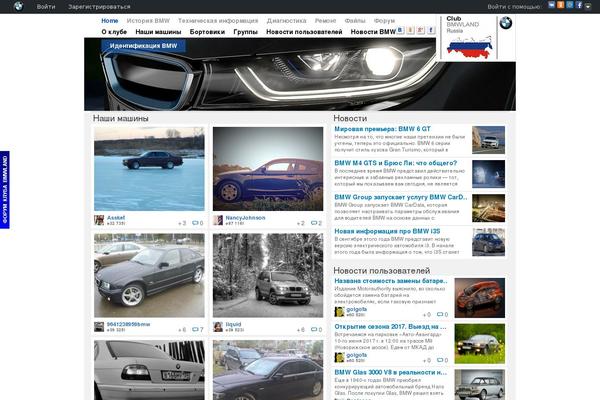
Task: Expand more login options arrow in the top bar
Action: pos(588,6)
